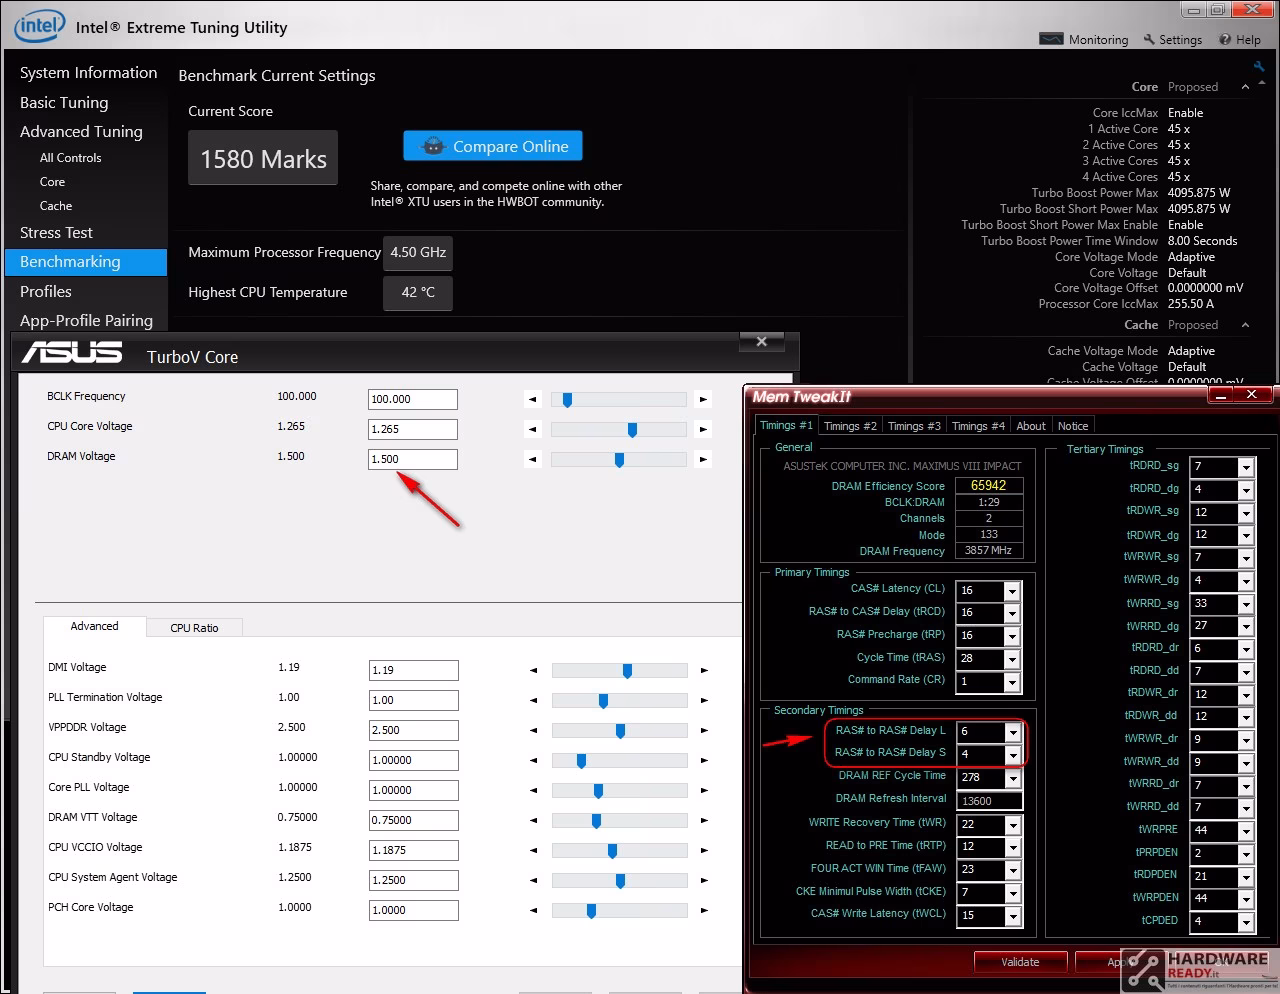Switch to Timings #2 tab
Viewport: 1280px width, 994px height.
click(850, 426)
